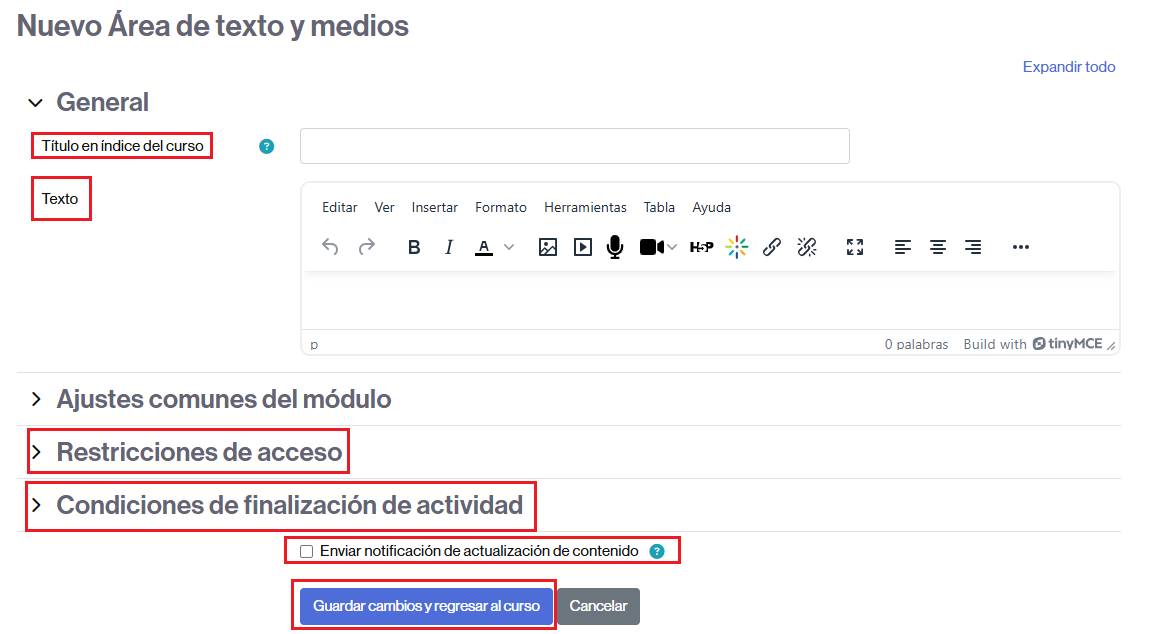Open the Ayuda menu
This screenshot has width=1151, height=634.
711,208
